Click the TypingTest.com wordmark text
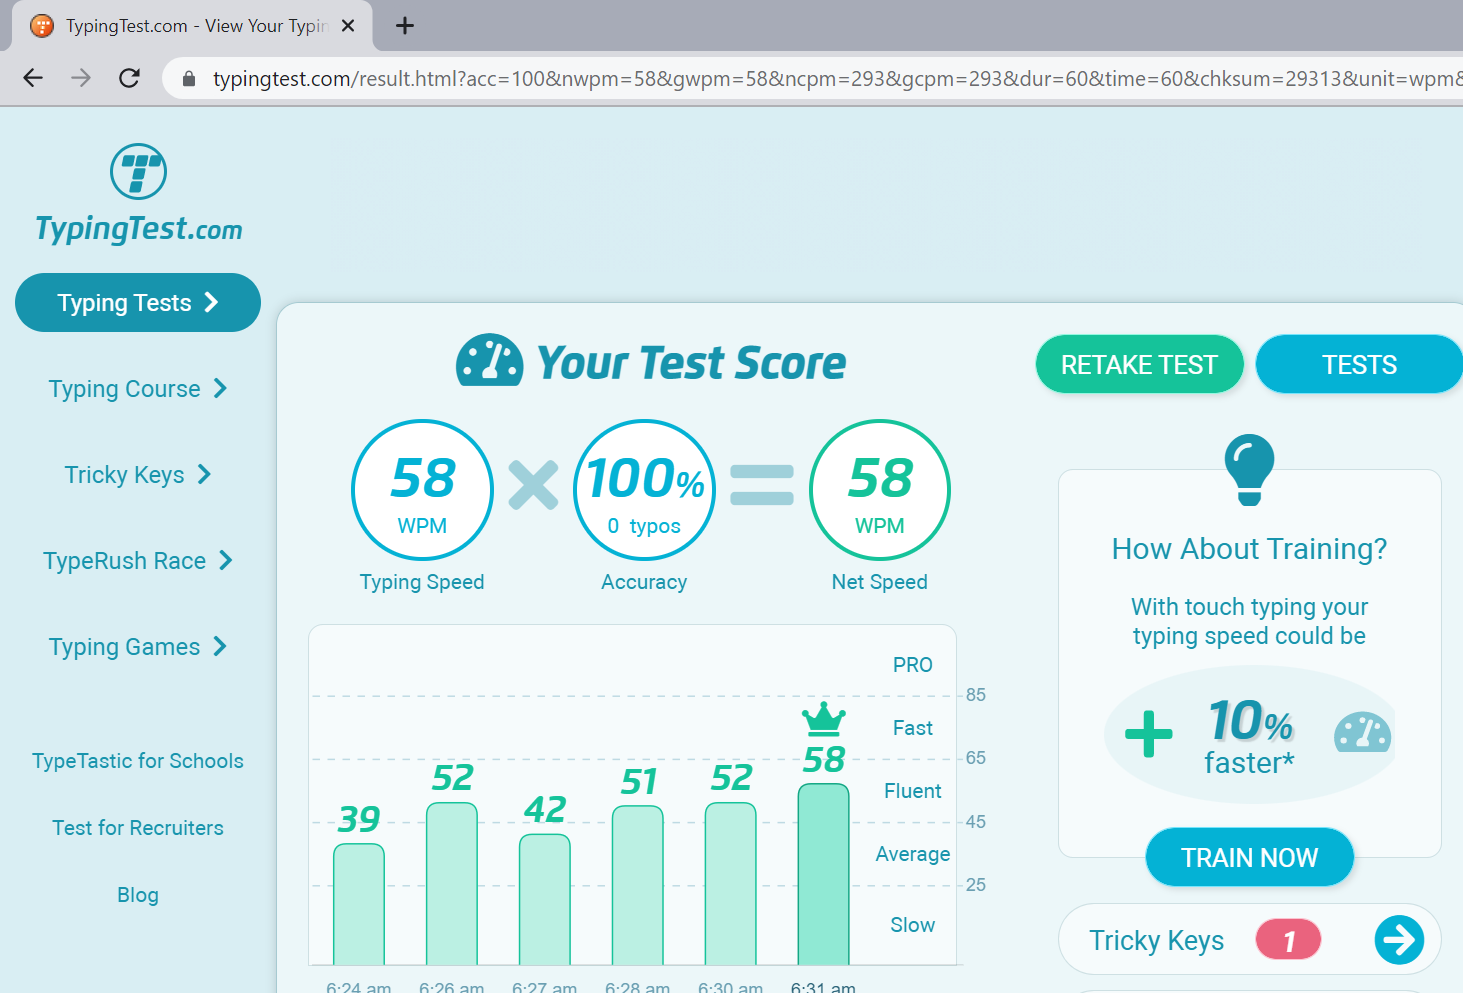The height and width of the screenshot is (993, 1463). tap(139, 229)
